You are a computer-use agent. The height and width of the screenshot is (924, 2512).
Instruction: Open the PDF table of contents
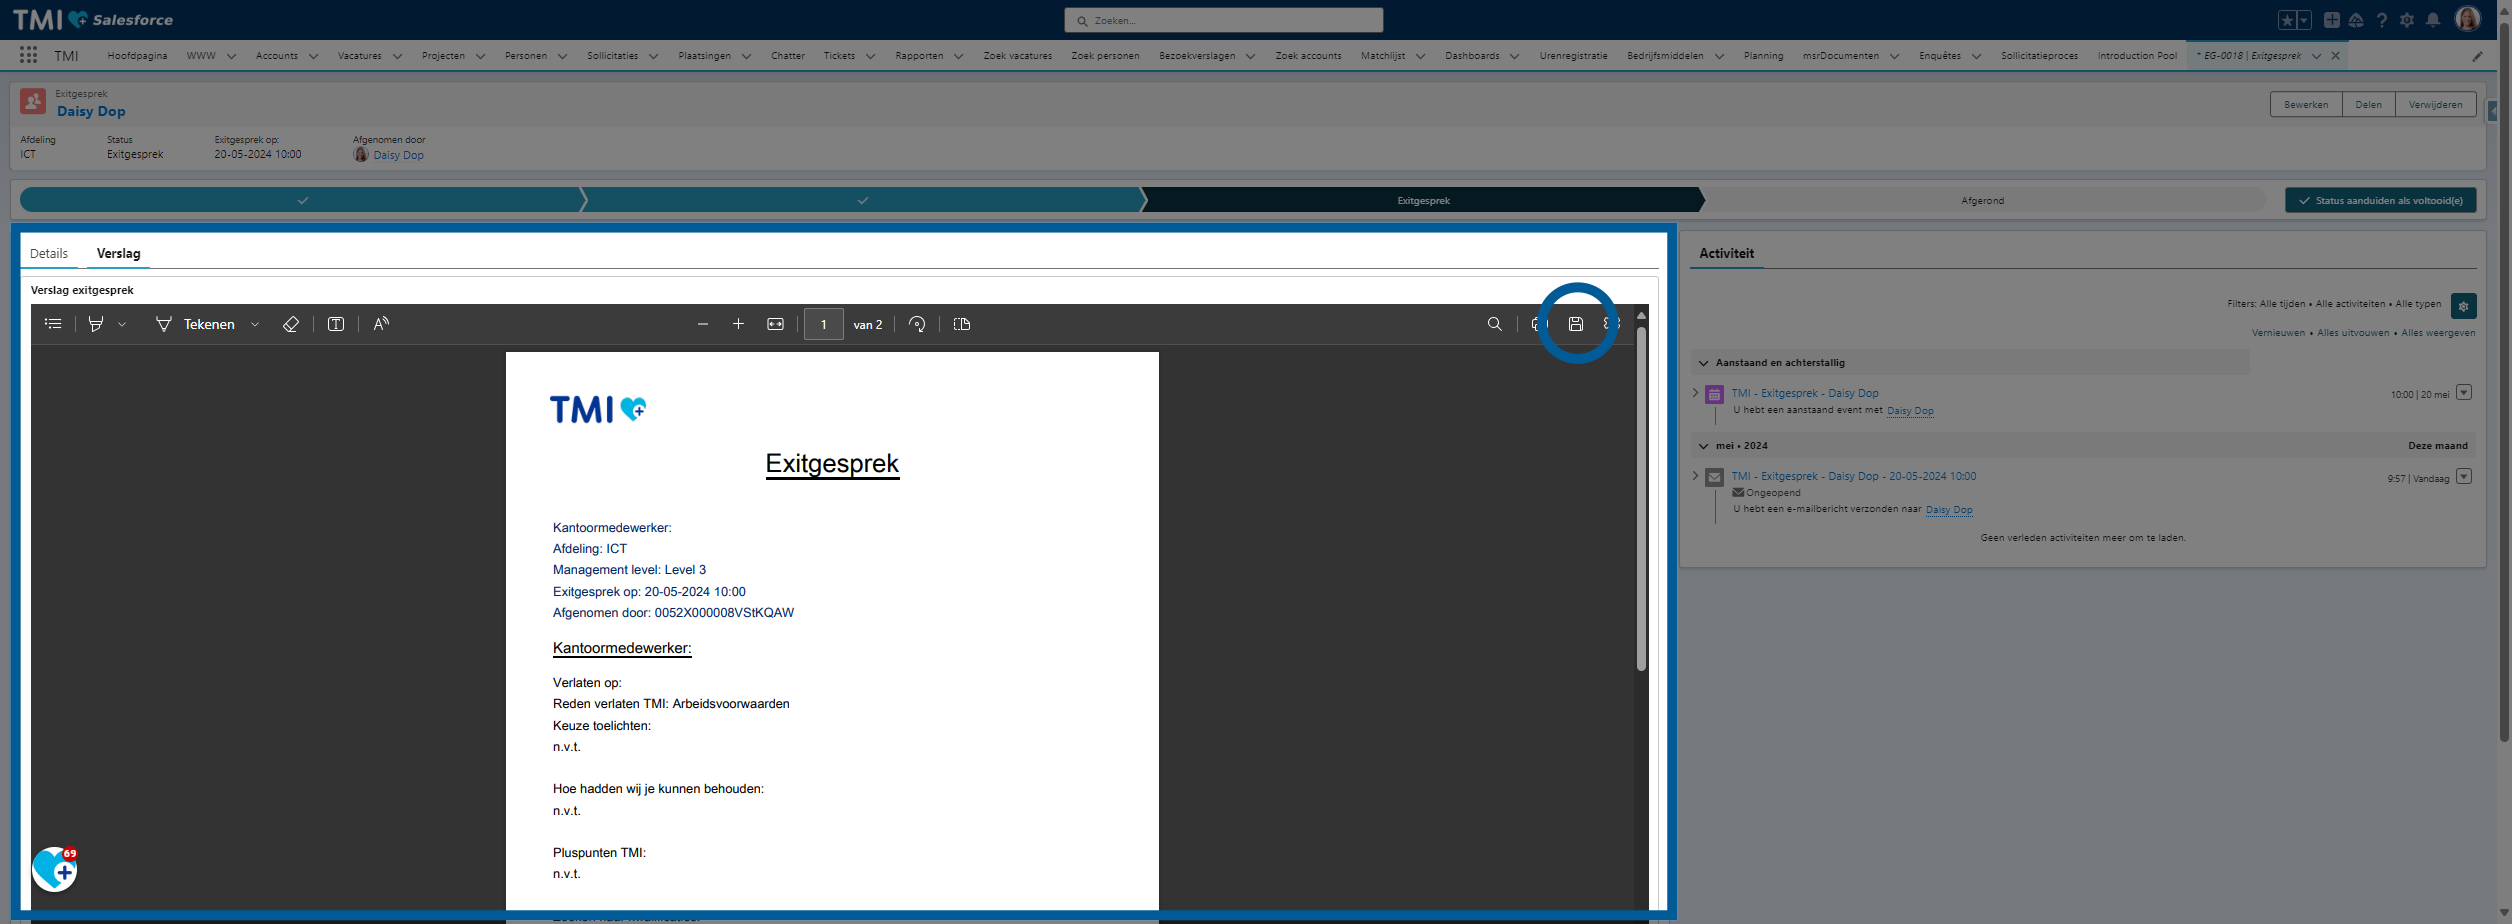tap(53, 324)
